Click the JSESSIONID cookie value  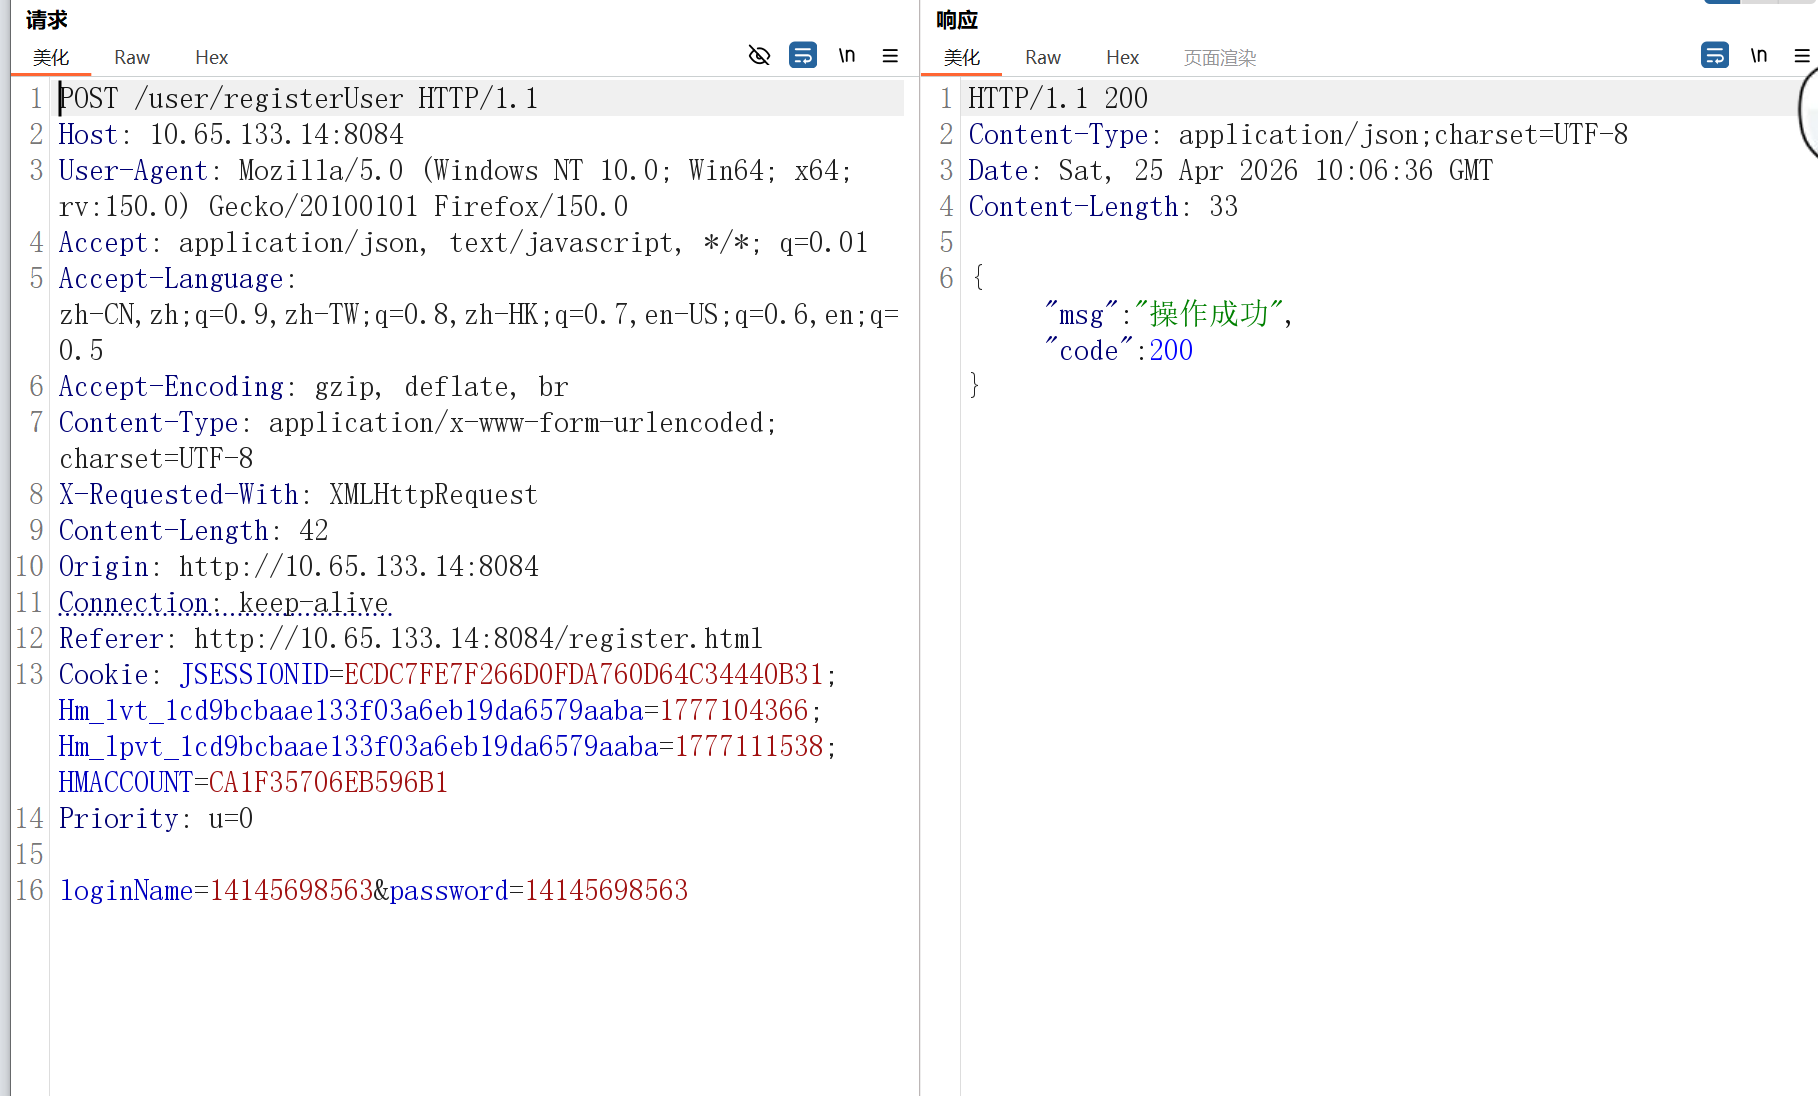(x=583, y=674)
